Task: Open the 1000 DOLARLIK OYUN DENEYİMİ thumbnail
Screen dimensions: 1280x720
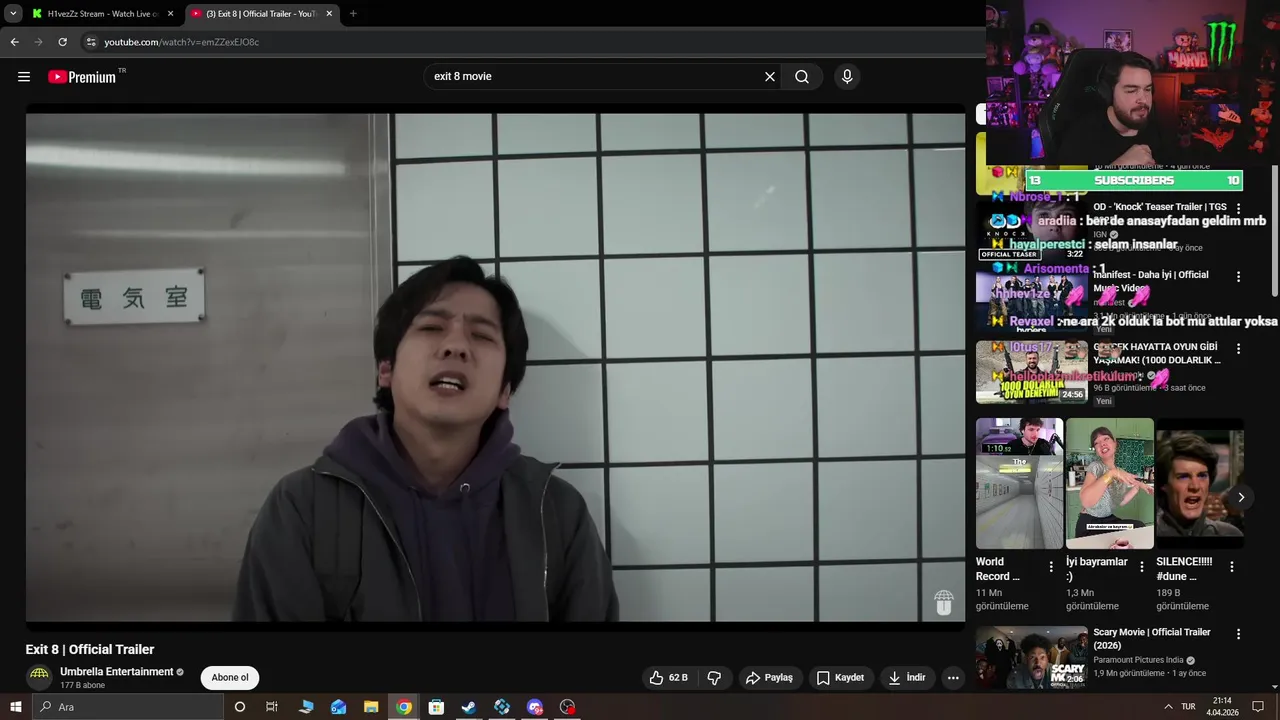Action: tap(1031, 372)
